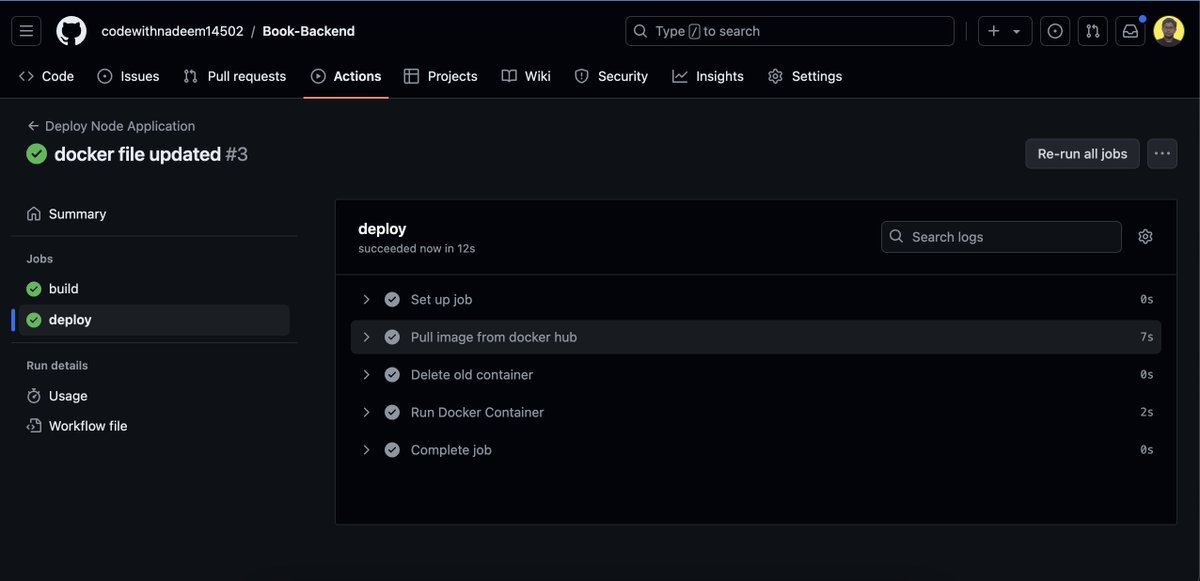The width and height of the screenshot is (1200, 581).
Task: Switch to the Insights tab
Action: [x=708, y=76]
